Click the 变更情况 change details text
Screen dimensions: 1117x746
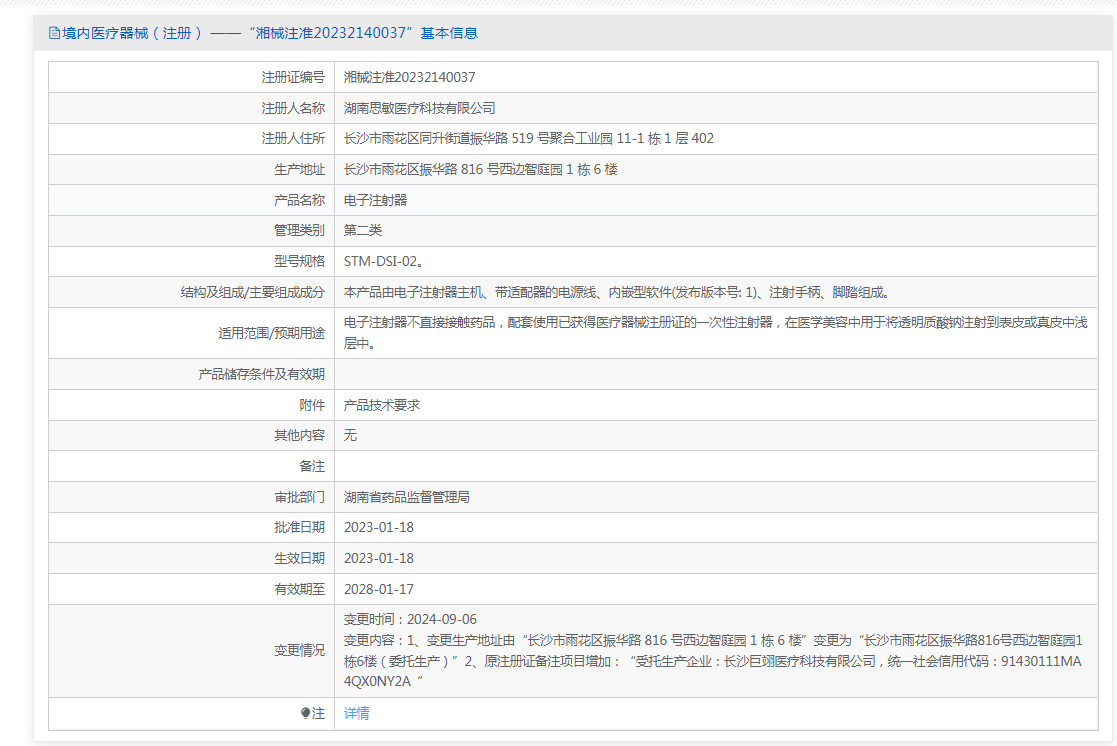pos(713,650)
